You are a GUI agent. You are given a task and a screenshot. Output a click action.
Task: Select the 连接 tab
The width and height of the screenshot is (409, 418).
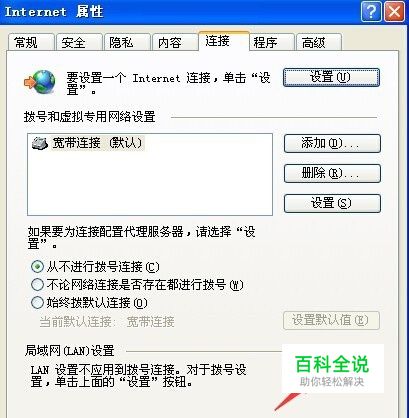pos(224,41)
